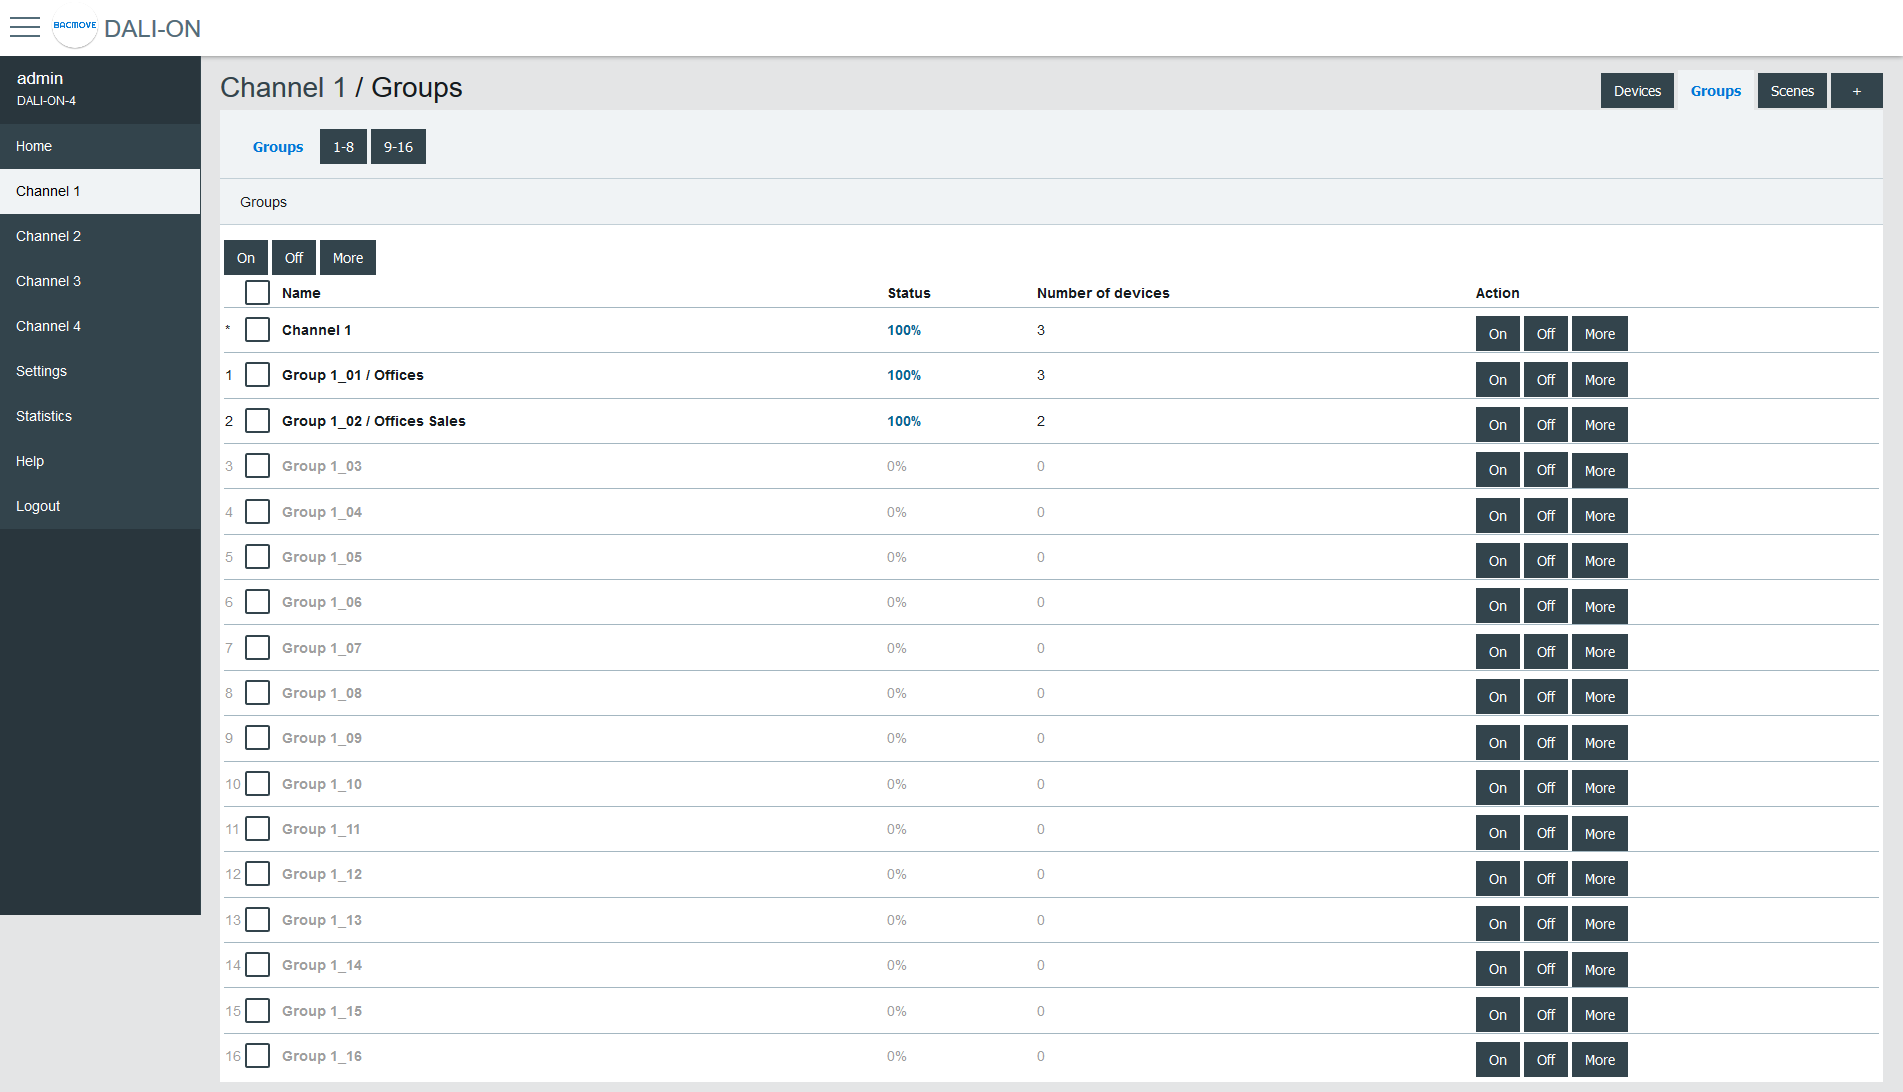The height and width of the screenshot is (1092, 1903).
Task: Show groups 1-8 tab
Action: click(x=343, y=147)
